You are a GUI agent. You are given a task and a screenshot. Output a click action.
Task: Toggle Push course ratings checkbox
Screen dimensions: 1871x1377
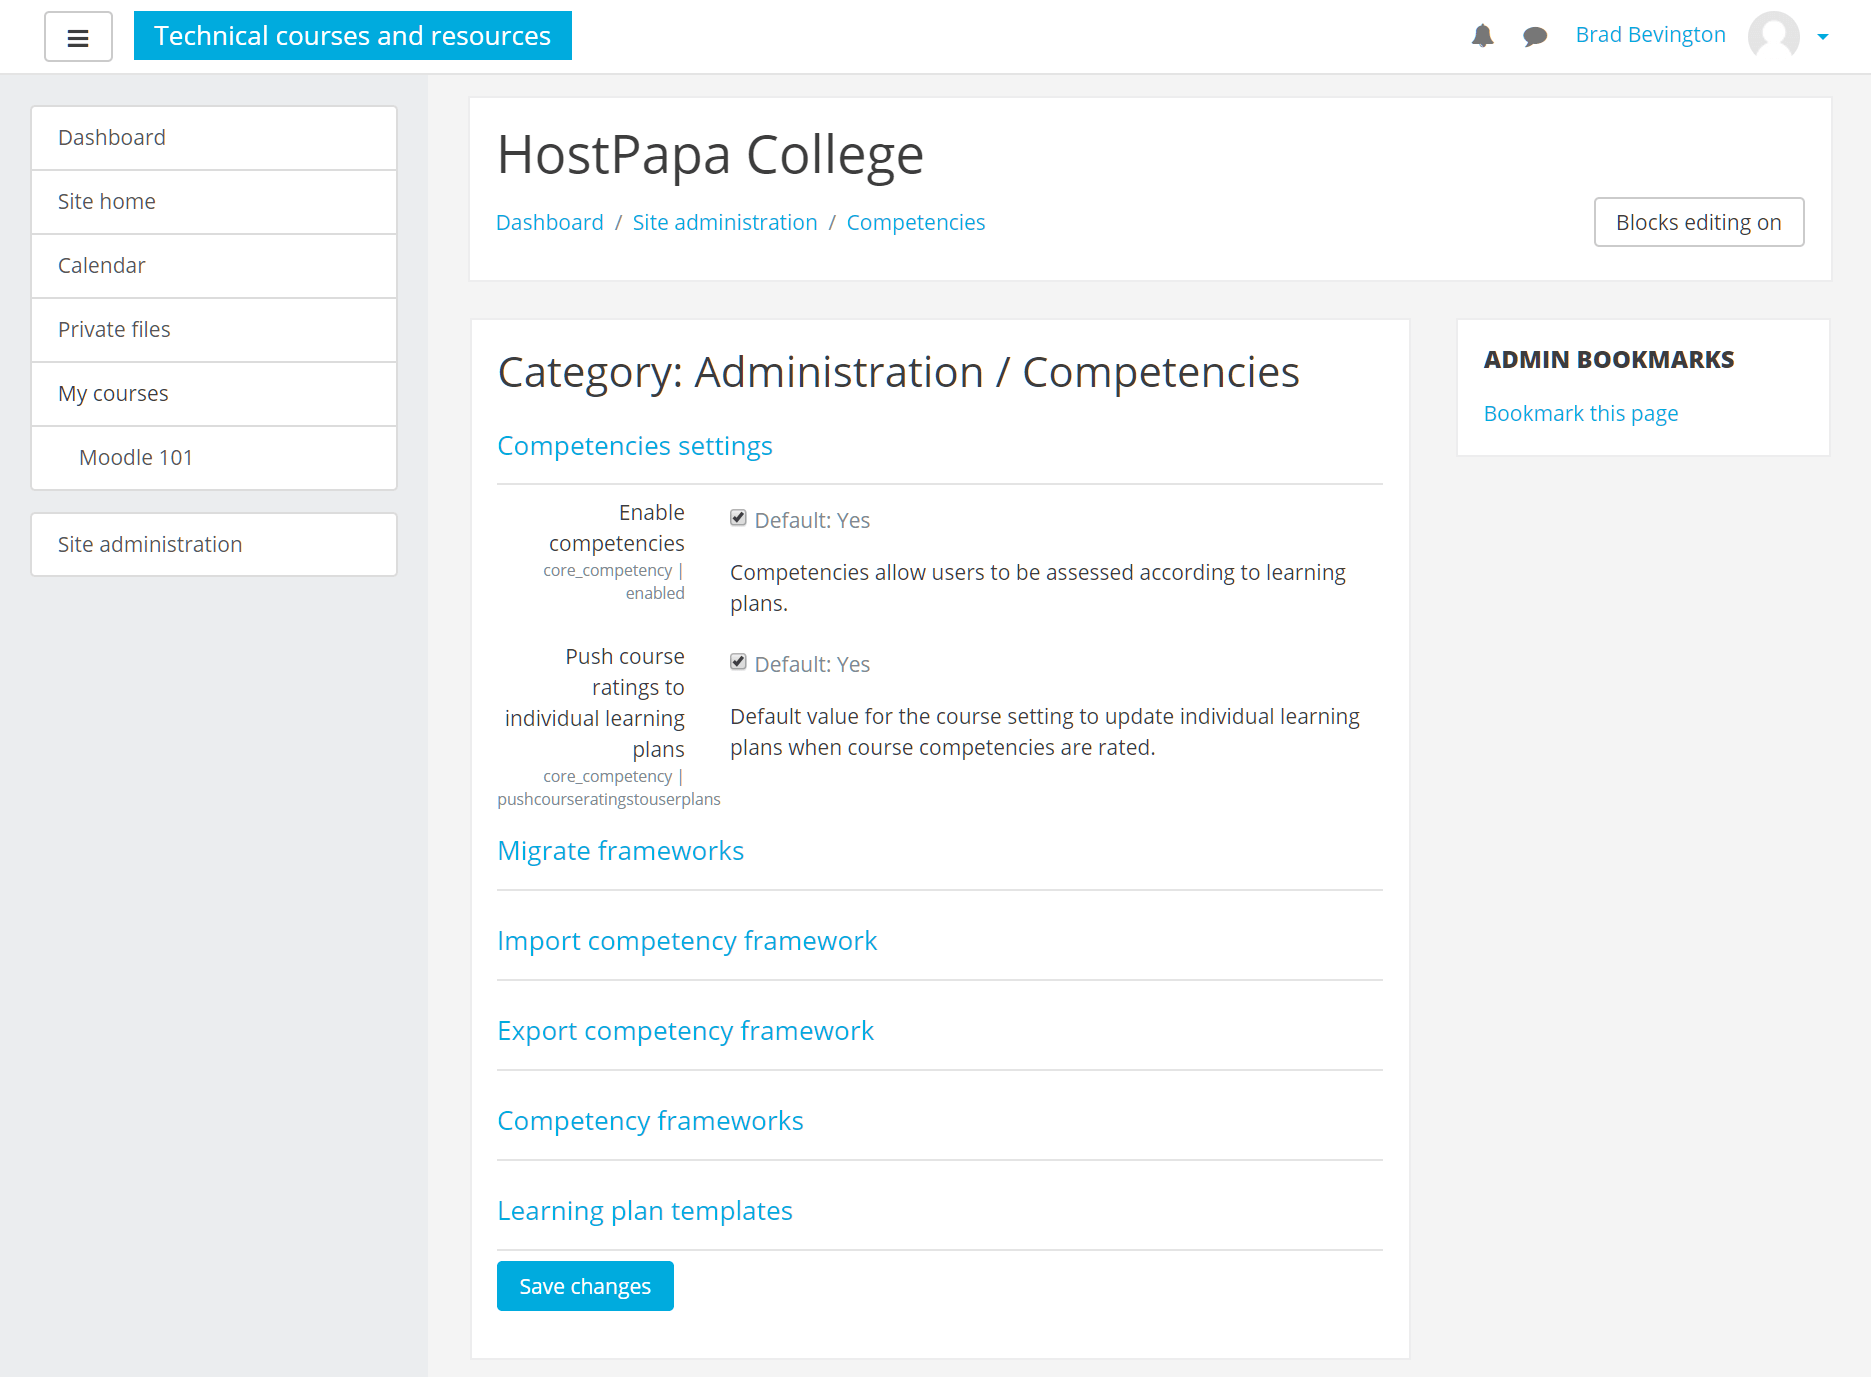738,662
